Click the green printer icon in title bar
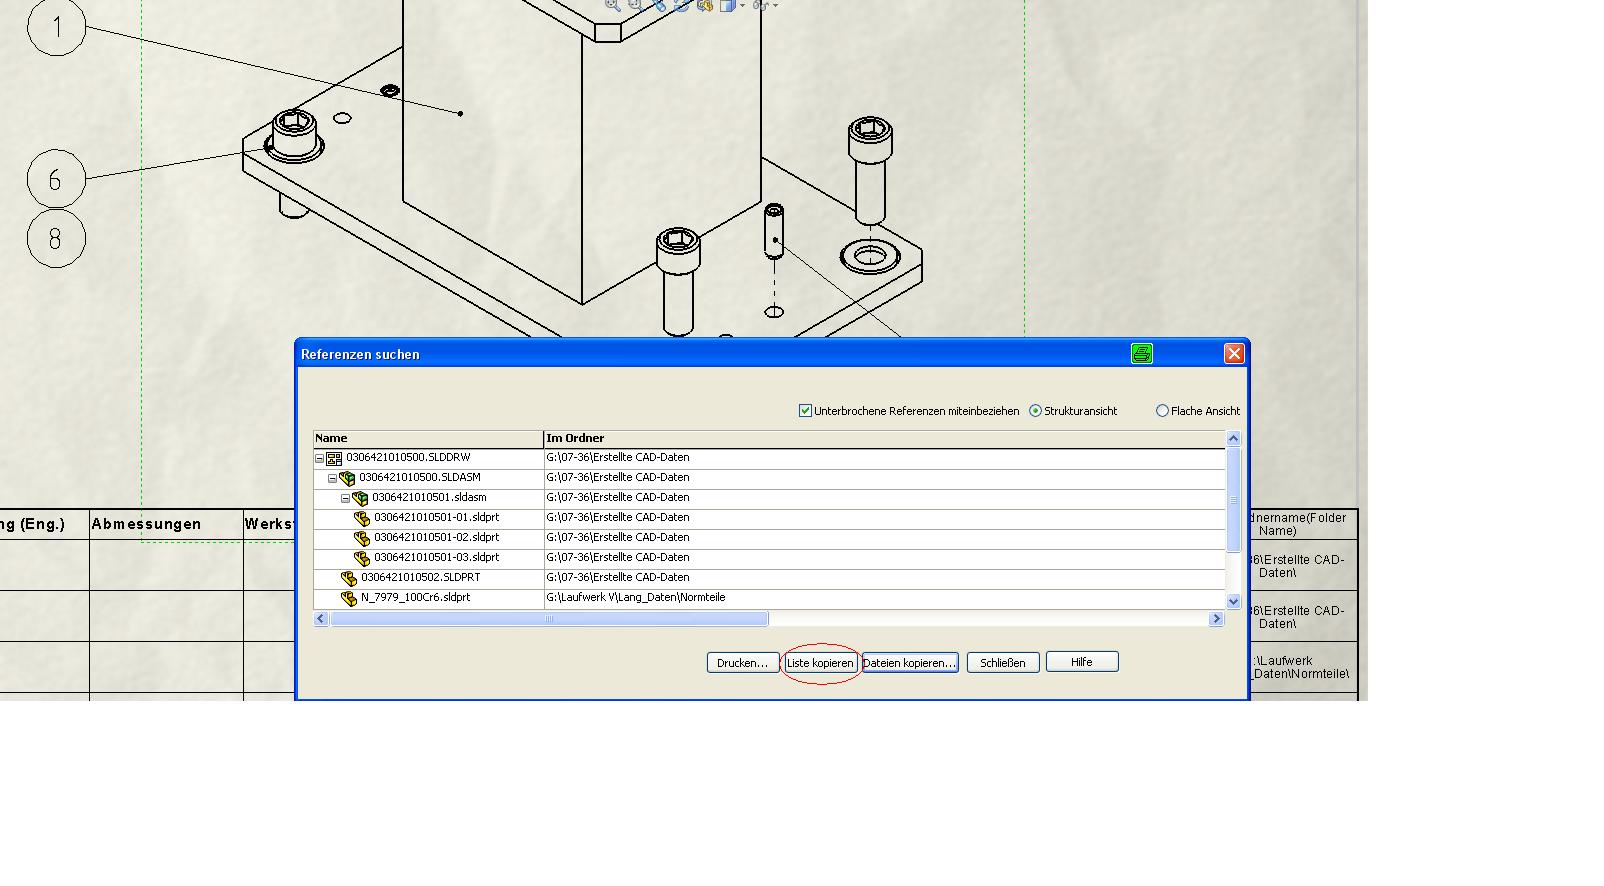Viewport: 1604px width, 886px height. point(1141,353)
